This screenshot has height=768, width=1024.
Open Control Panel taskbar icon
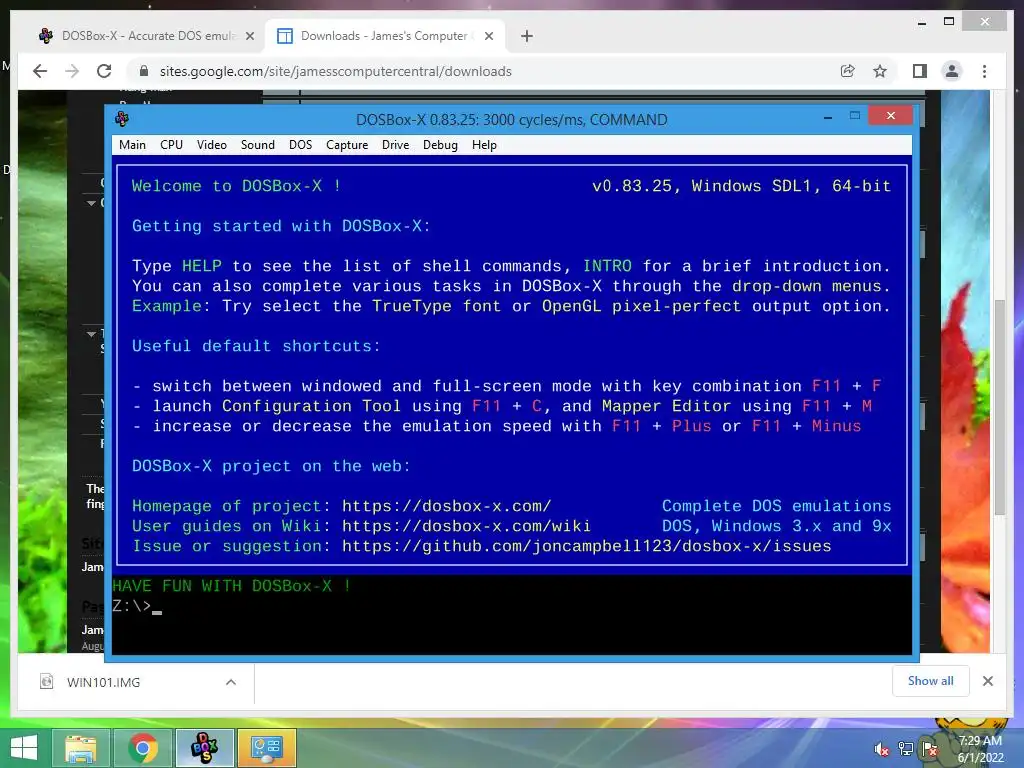266,748
